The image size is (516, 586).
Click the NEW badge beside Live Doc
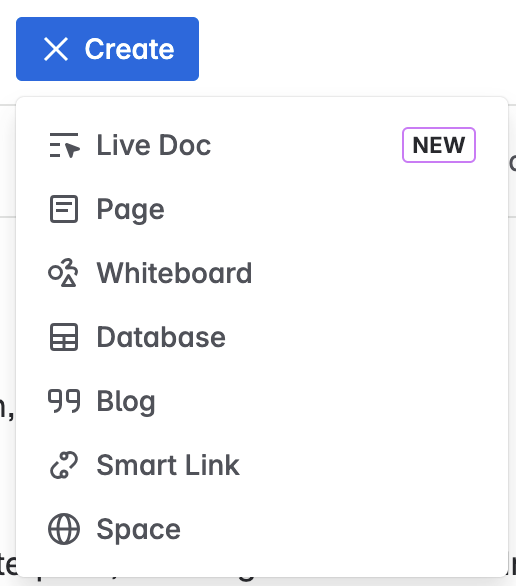point(439,145)
